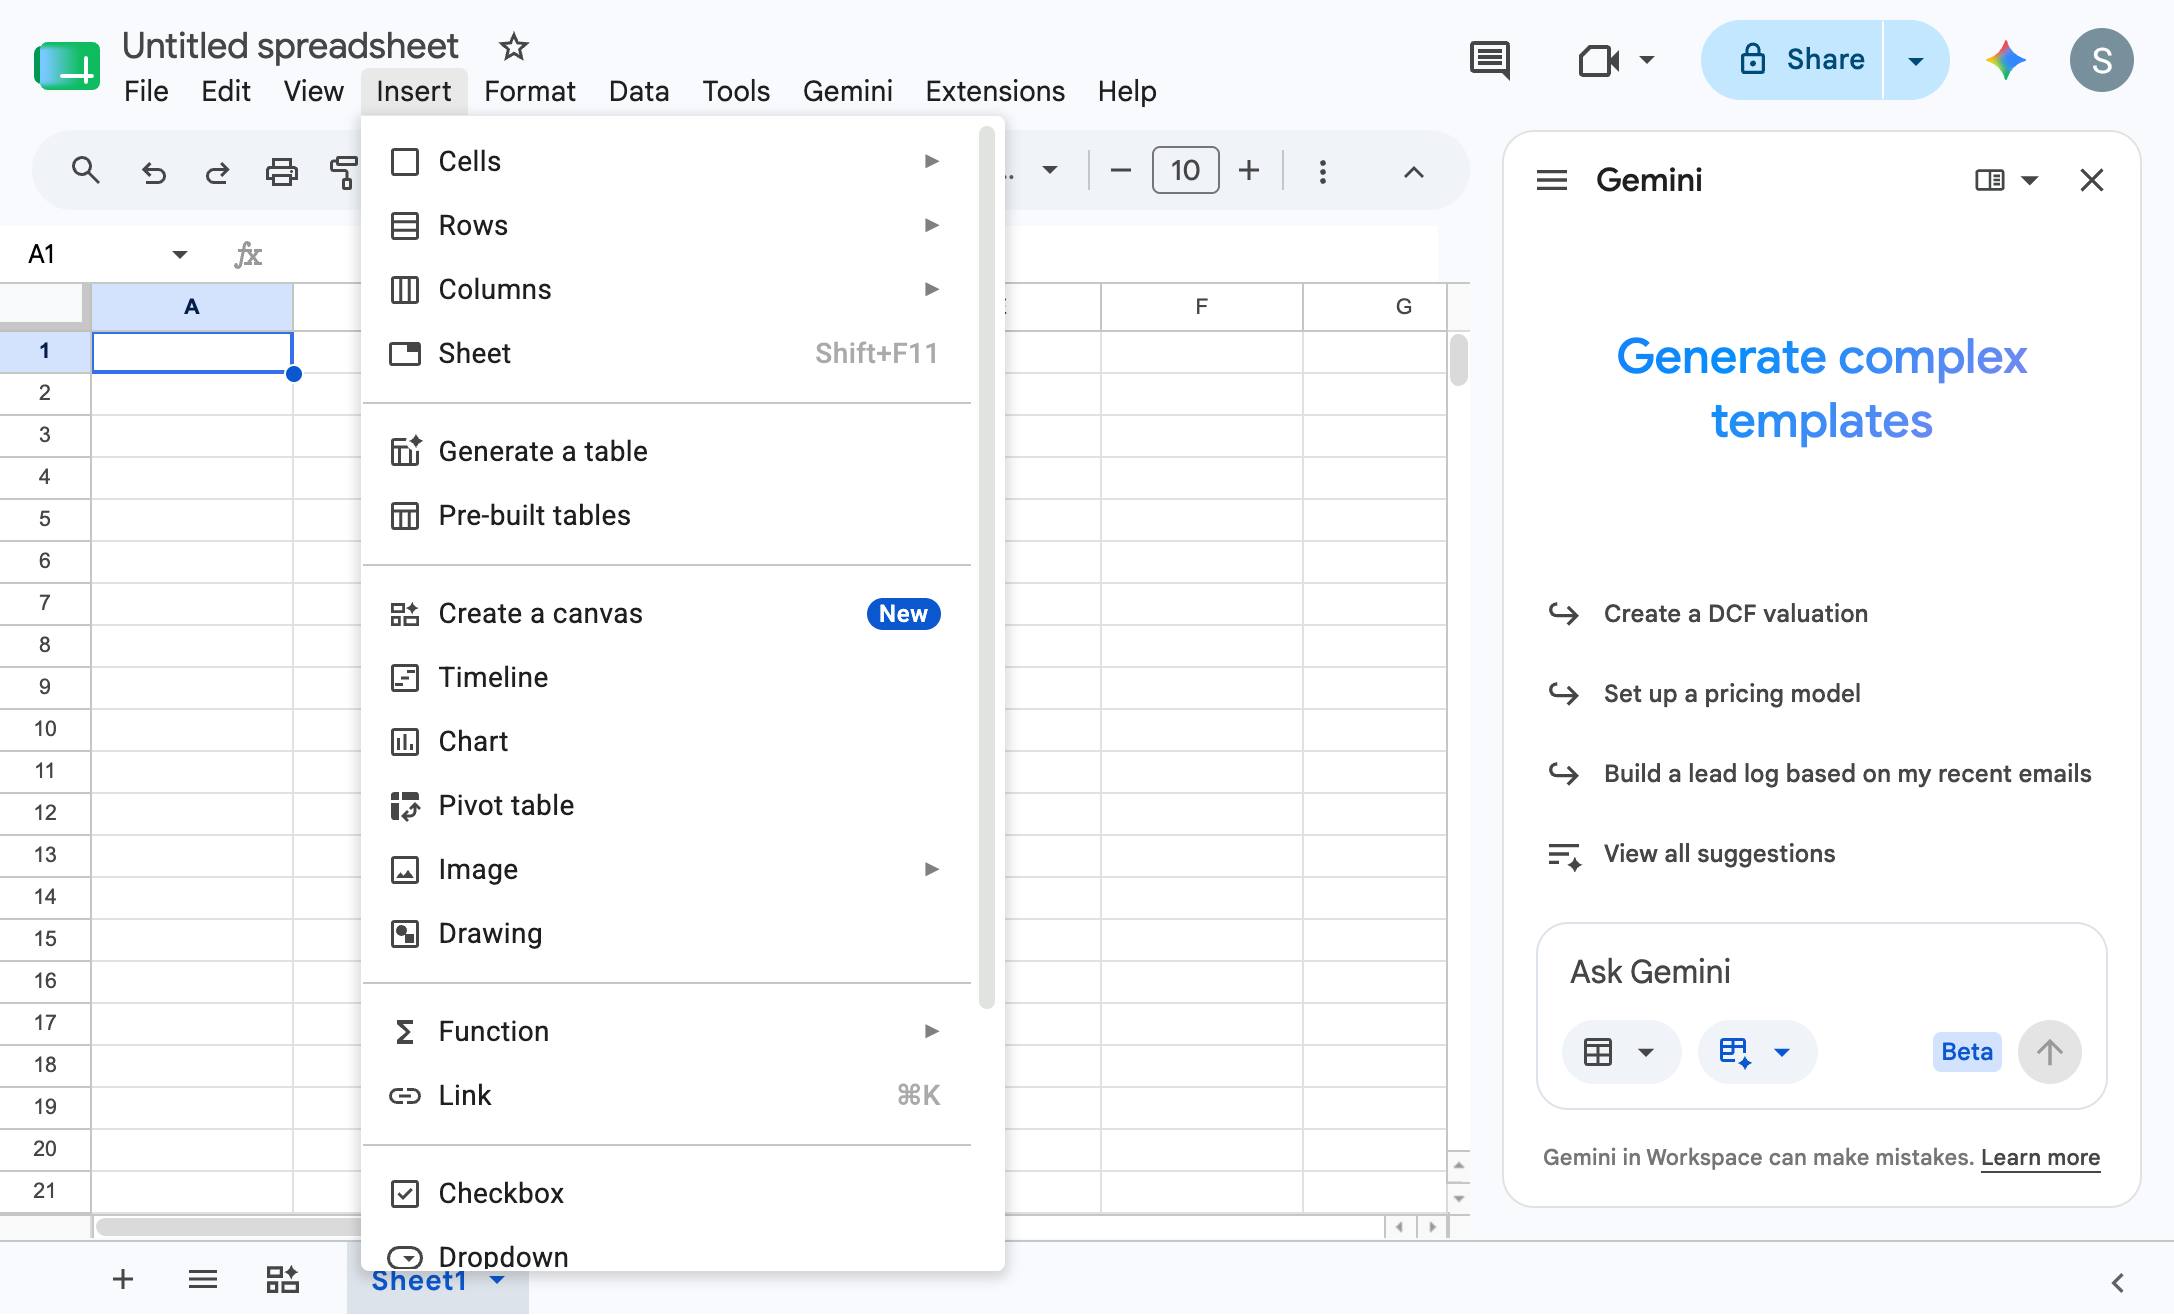The width and height of the screenshot is (2174, 1315).
Task: Click the Gemini table selector icon button
Action: tap(1621, 1052)
